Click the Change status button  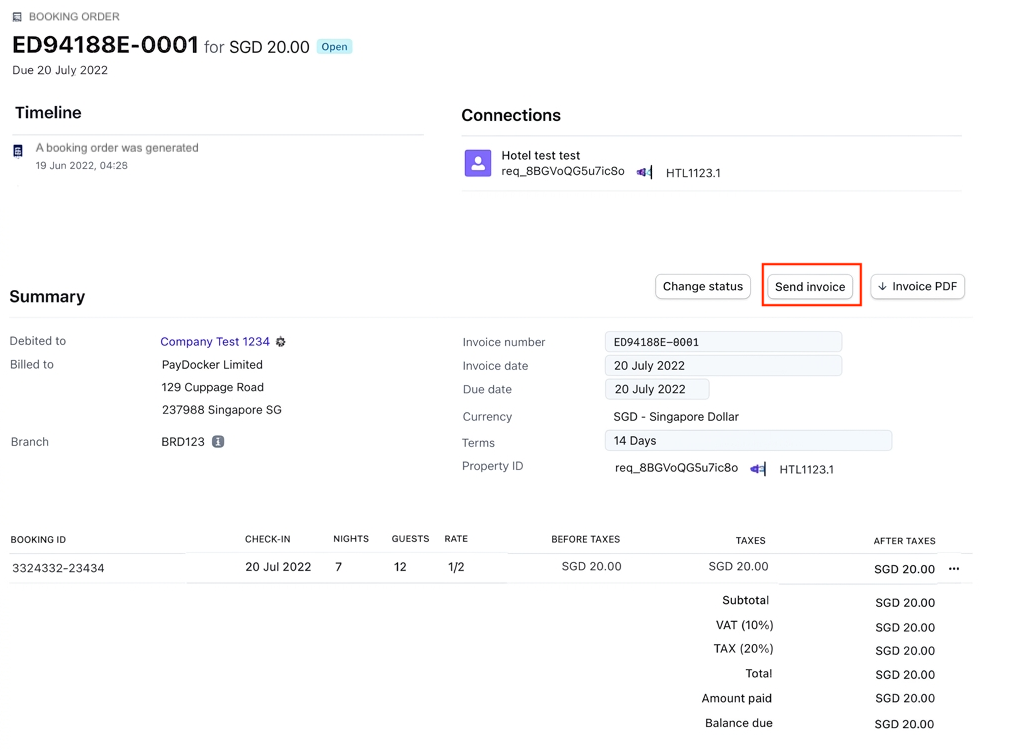point(703,287)
